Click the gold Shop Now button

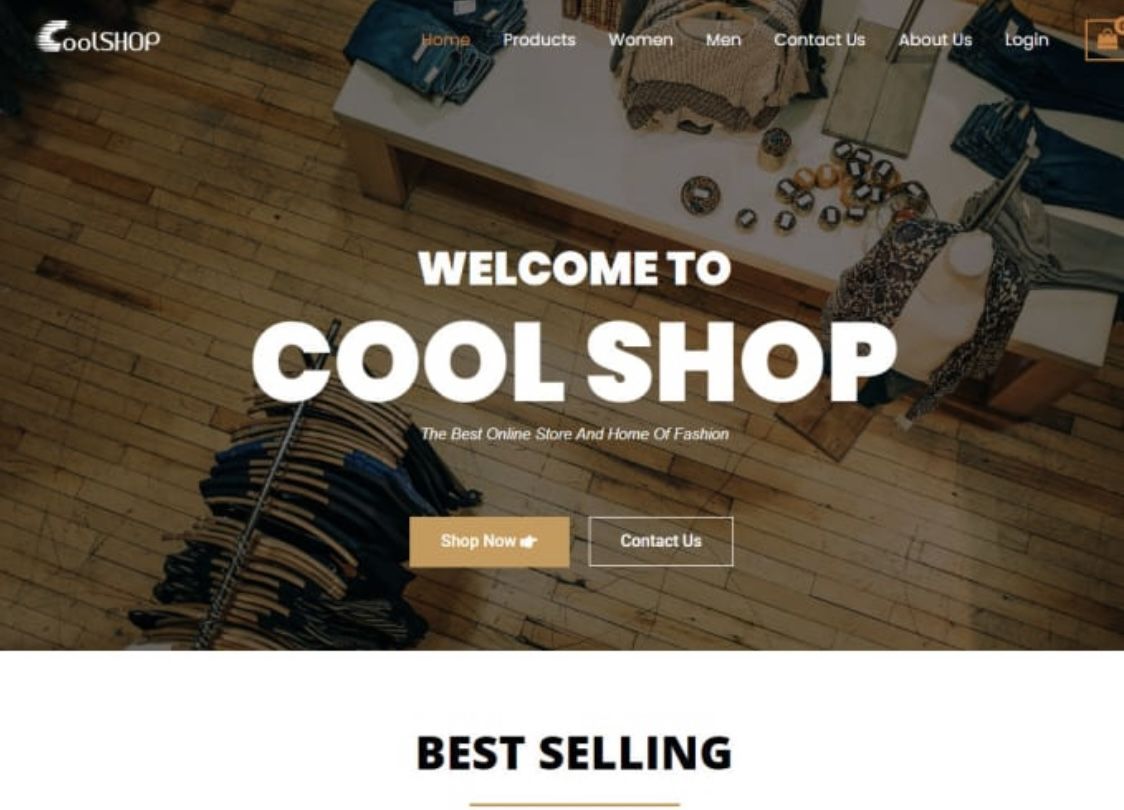tap(490, 542)
